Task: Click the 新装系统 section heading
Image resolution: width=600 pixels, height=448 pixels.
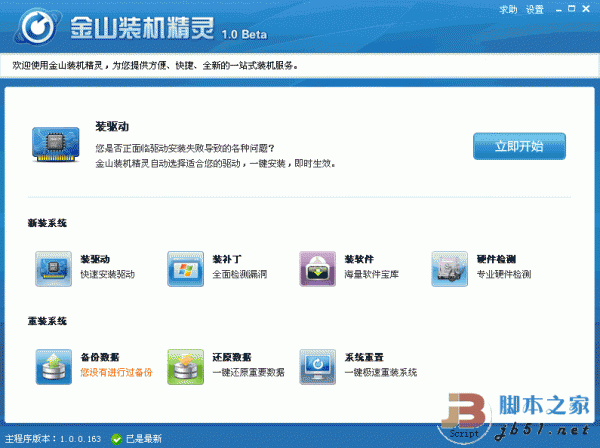Action: click(47, 223)
